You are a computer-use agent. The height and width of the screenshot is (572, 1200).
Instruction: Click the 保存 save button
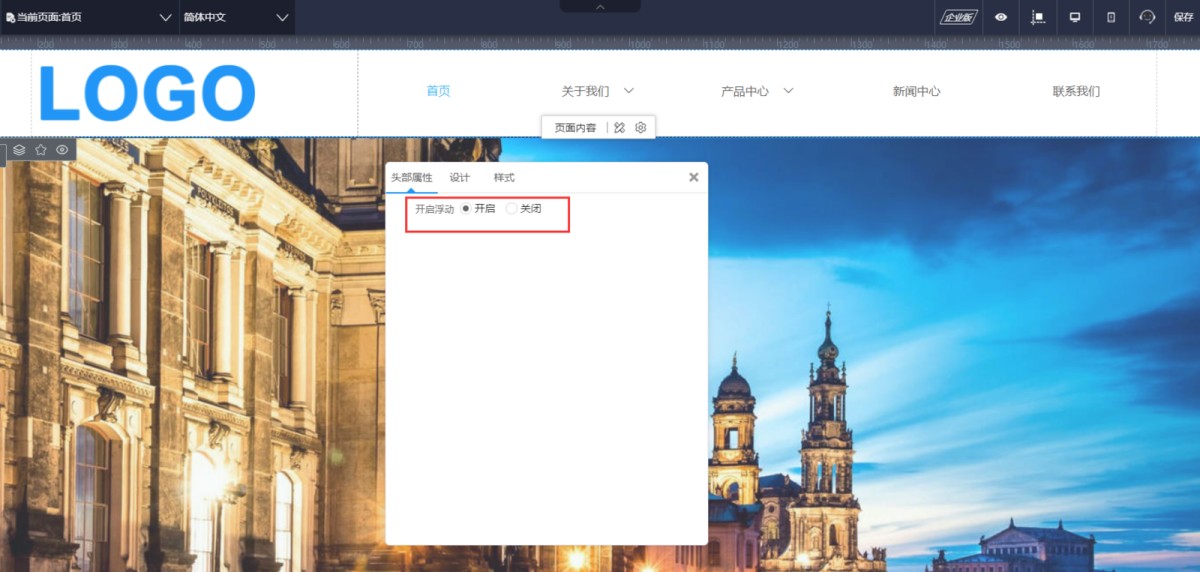(x=1184, y=17)
